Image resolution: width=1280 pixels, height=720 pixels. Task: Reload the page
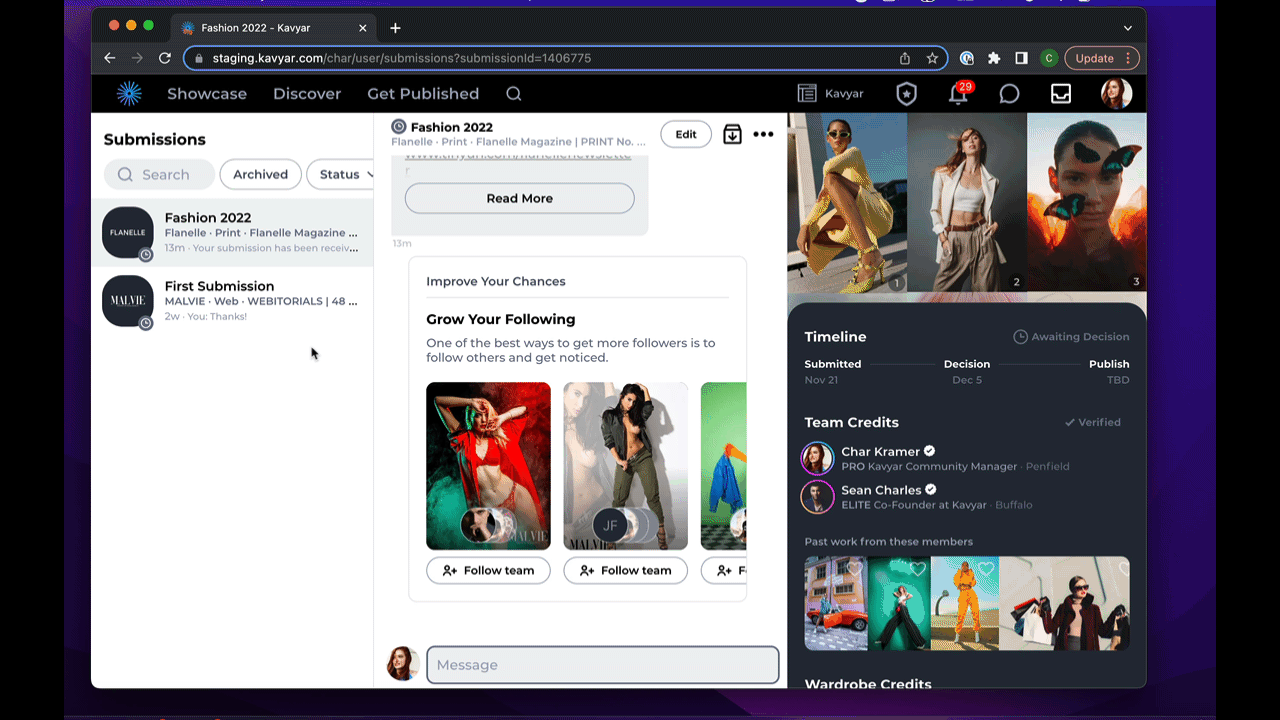click(165, 58)
